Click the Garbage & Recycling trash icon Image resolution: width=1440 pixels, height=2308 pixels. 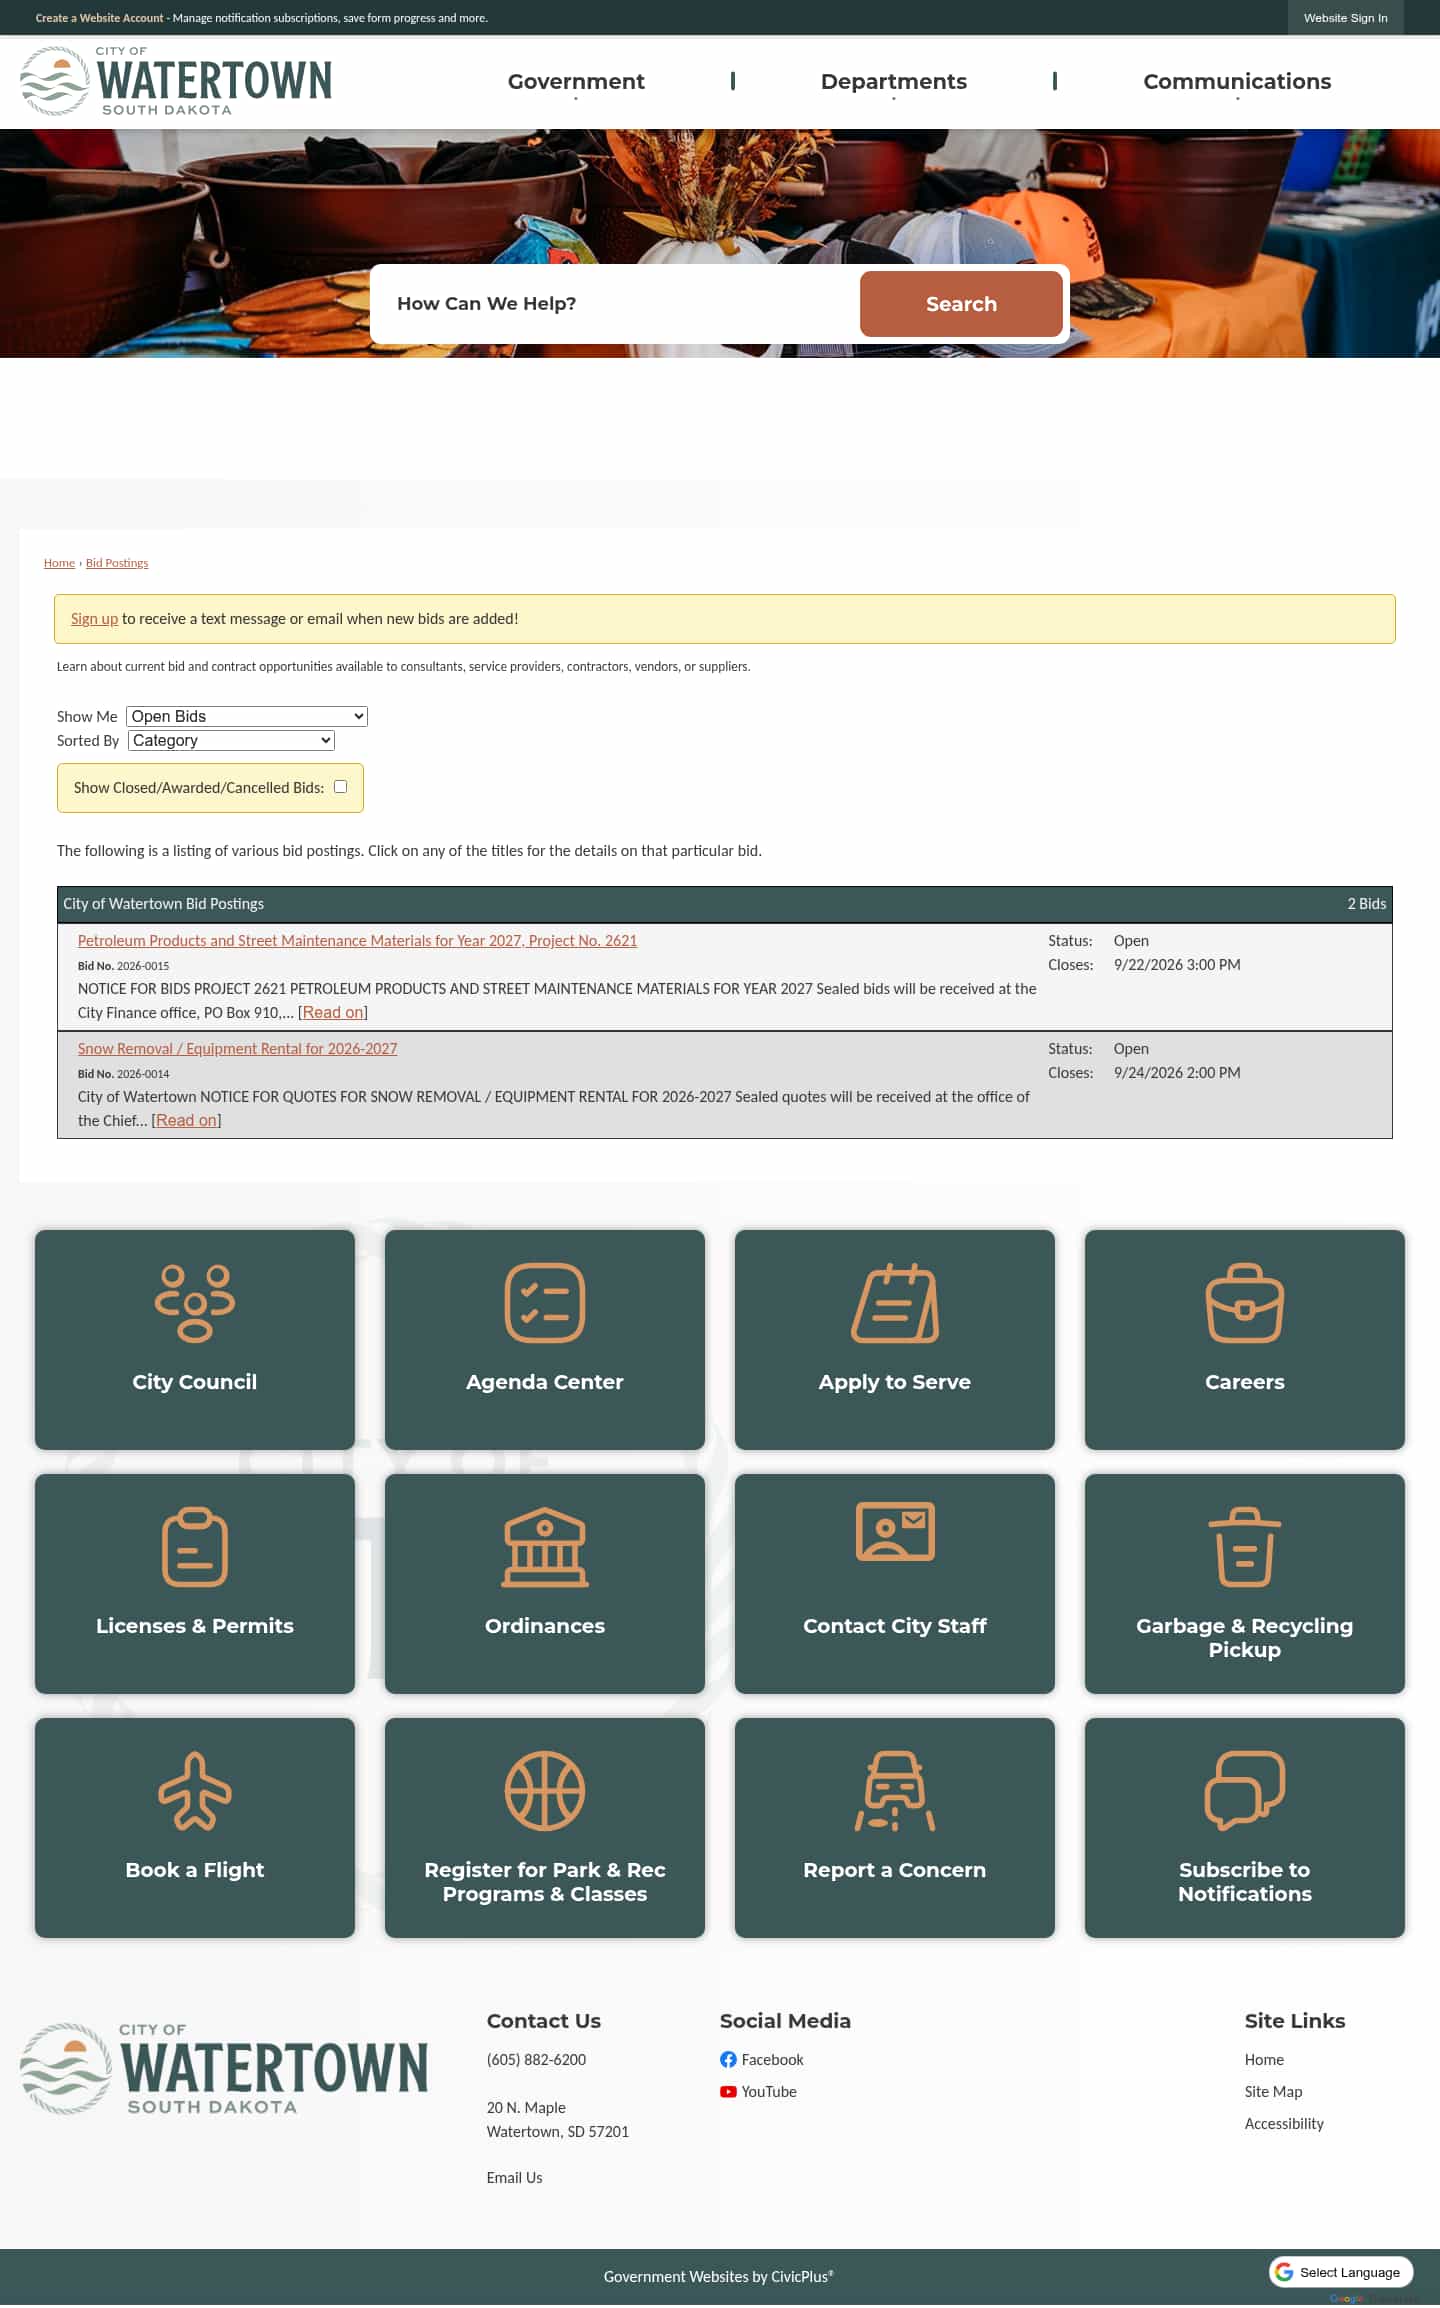1245,1546
